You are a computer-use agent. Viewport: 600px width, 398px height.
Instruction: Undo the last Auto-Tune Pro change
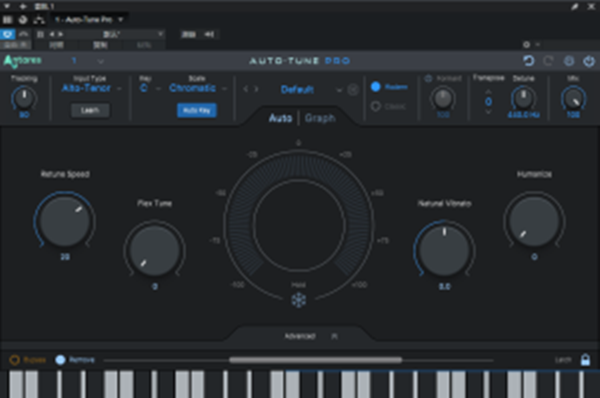tap(528, 60)
